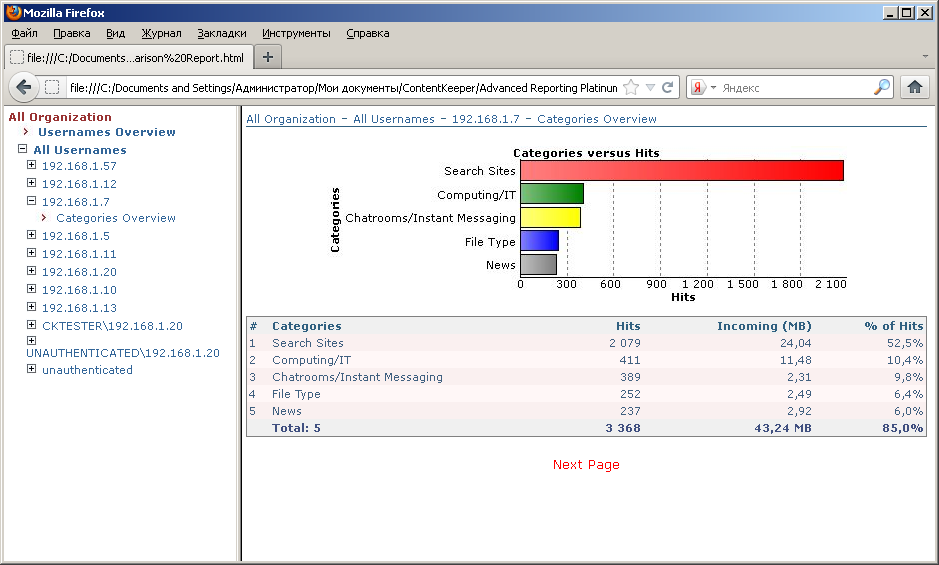This screenshot has height=565, width=939.
Task: Click the Firefox logo in title bar
Action: 13,13
